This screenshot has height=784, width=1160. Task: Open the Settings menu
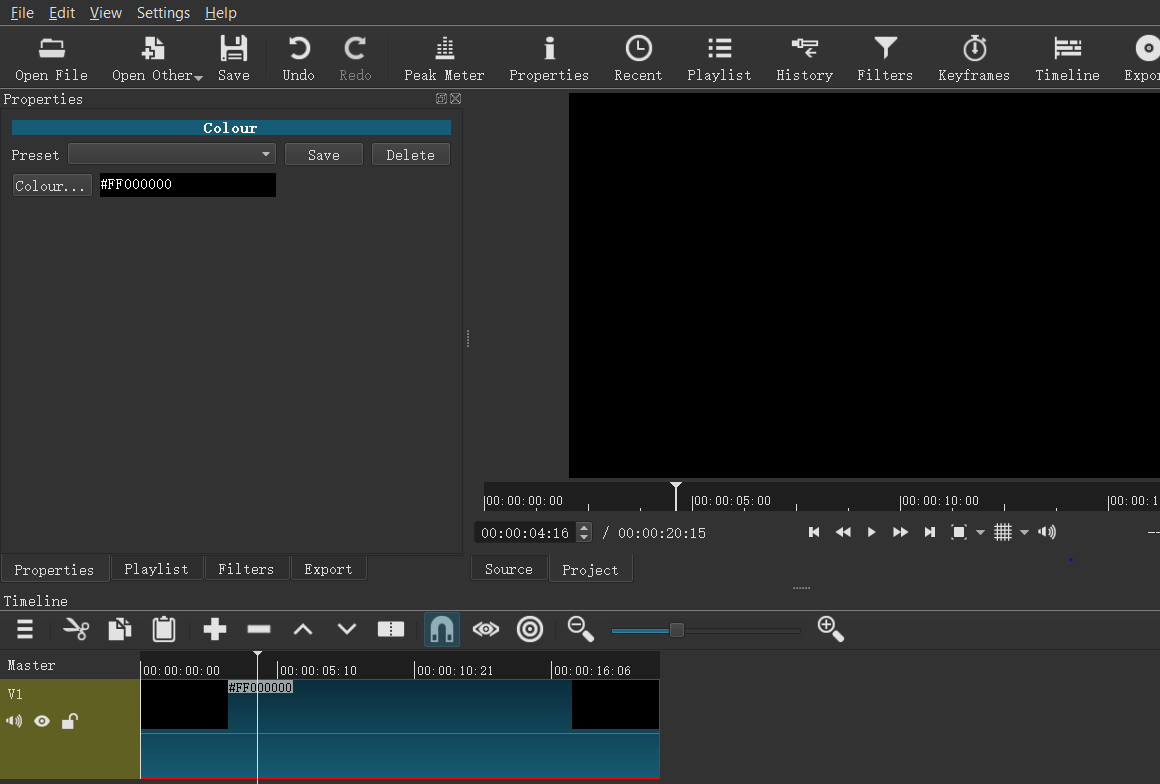tap(163, 13)
